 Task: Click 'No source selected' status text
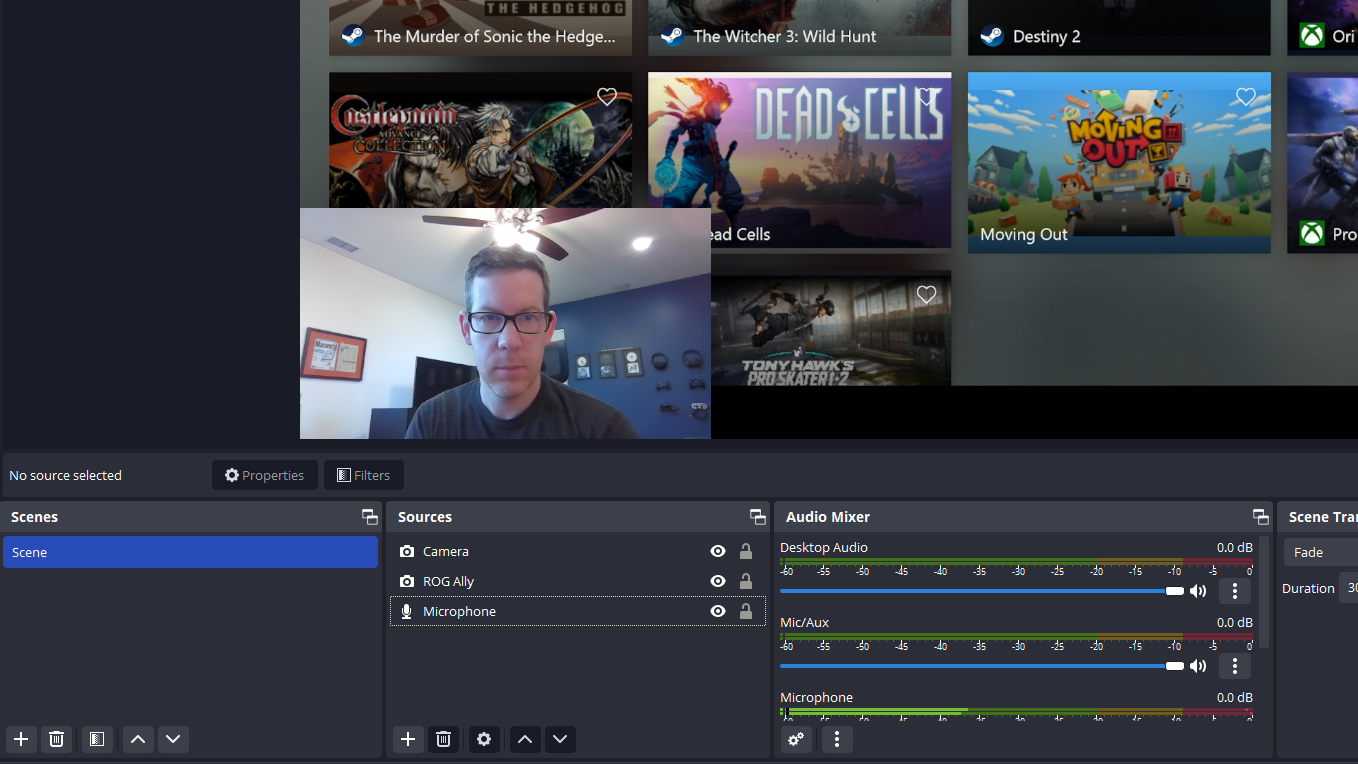click(x=65, y=475)
